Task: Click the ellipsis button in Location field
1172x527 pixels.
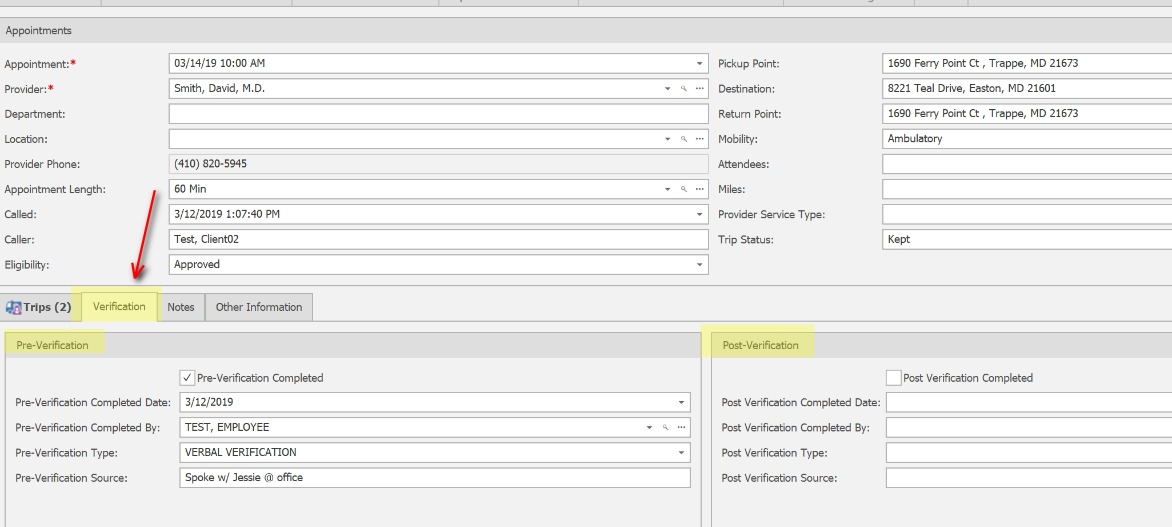Action: click(700, 139)
